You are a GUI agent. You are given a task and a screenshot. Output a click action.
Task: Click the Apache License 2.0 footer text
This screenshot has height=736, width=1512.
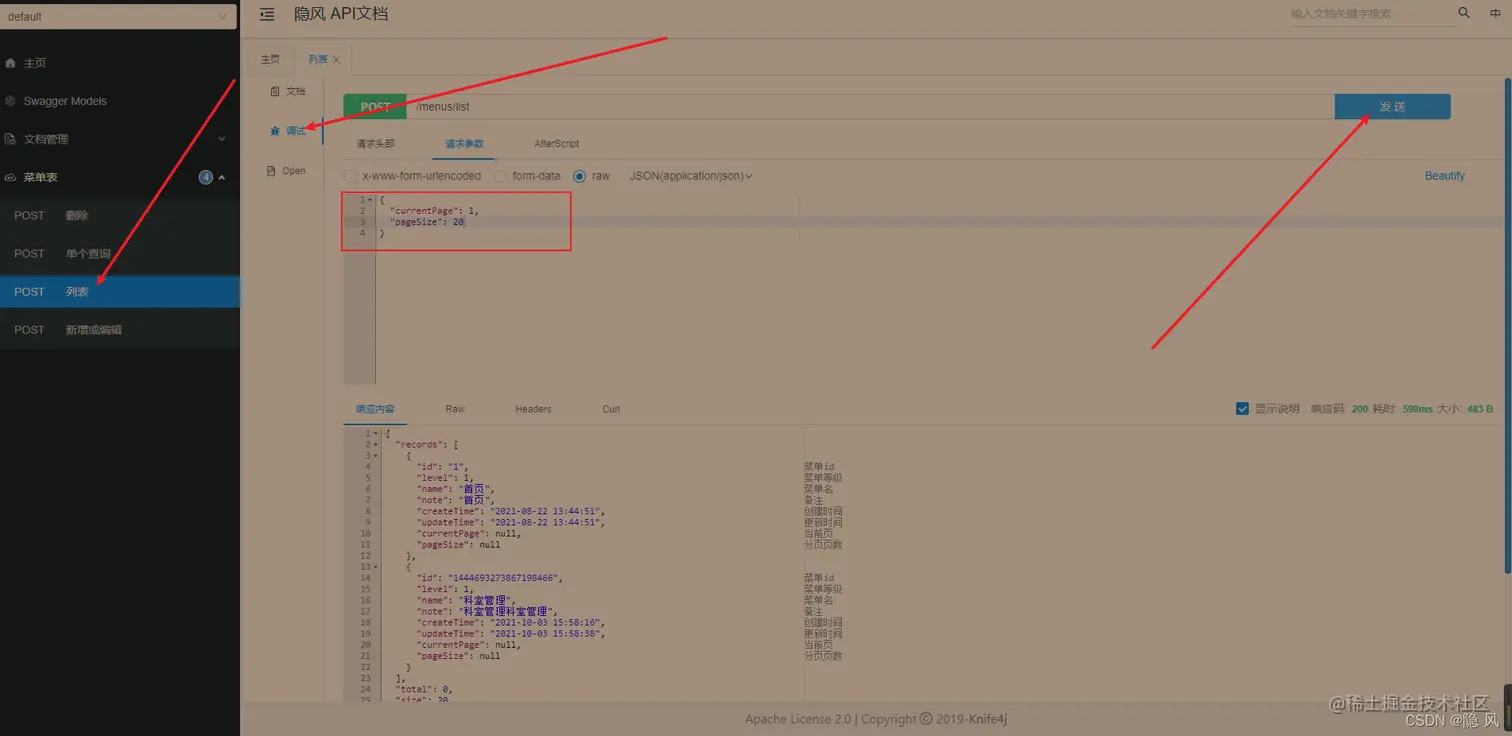(798, 719)
